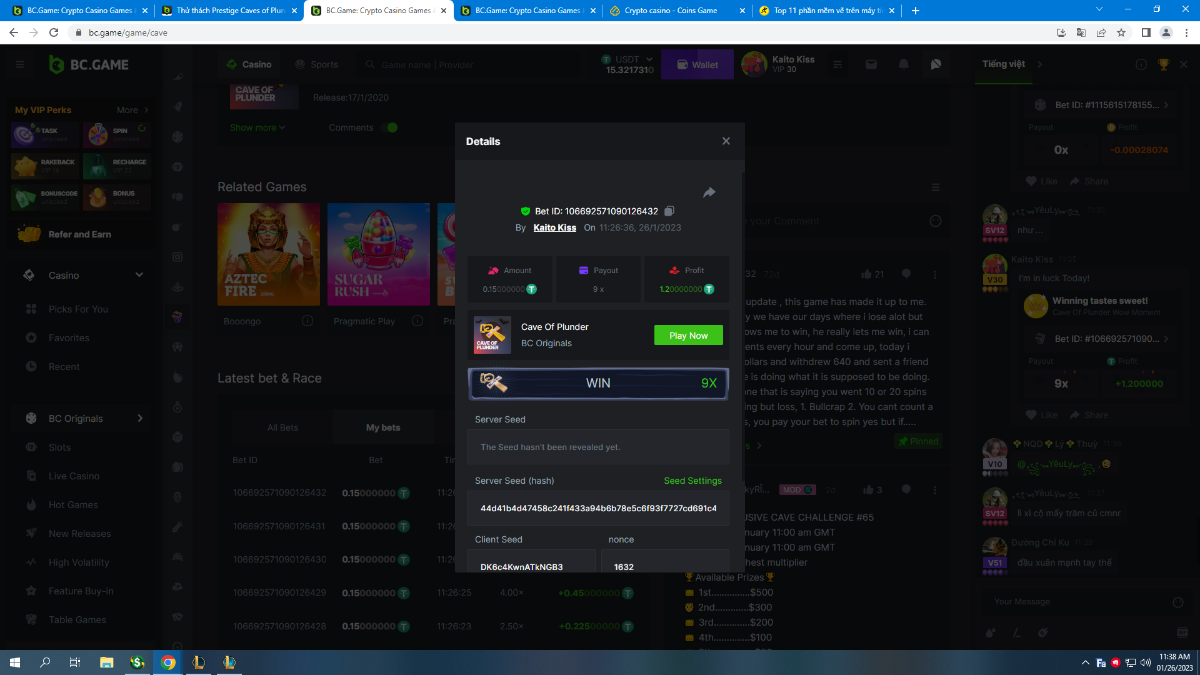1200x675 pixels.
Task: Open the hamburger menu beside BC.GAME logo
Action: pos(19,65)
